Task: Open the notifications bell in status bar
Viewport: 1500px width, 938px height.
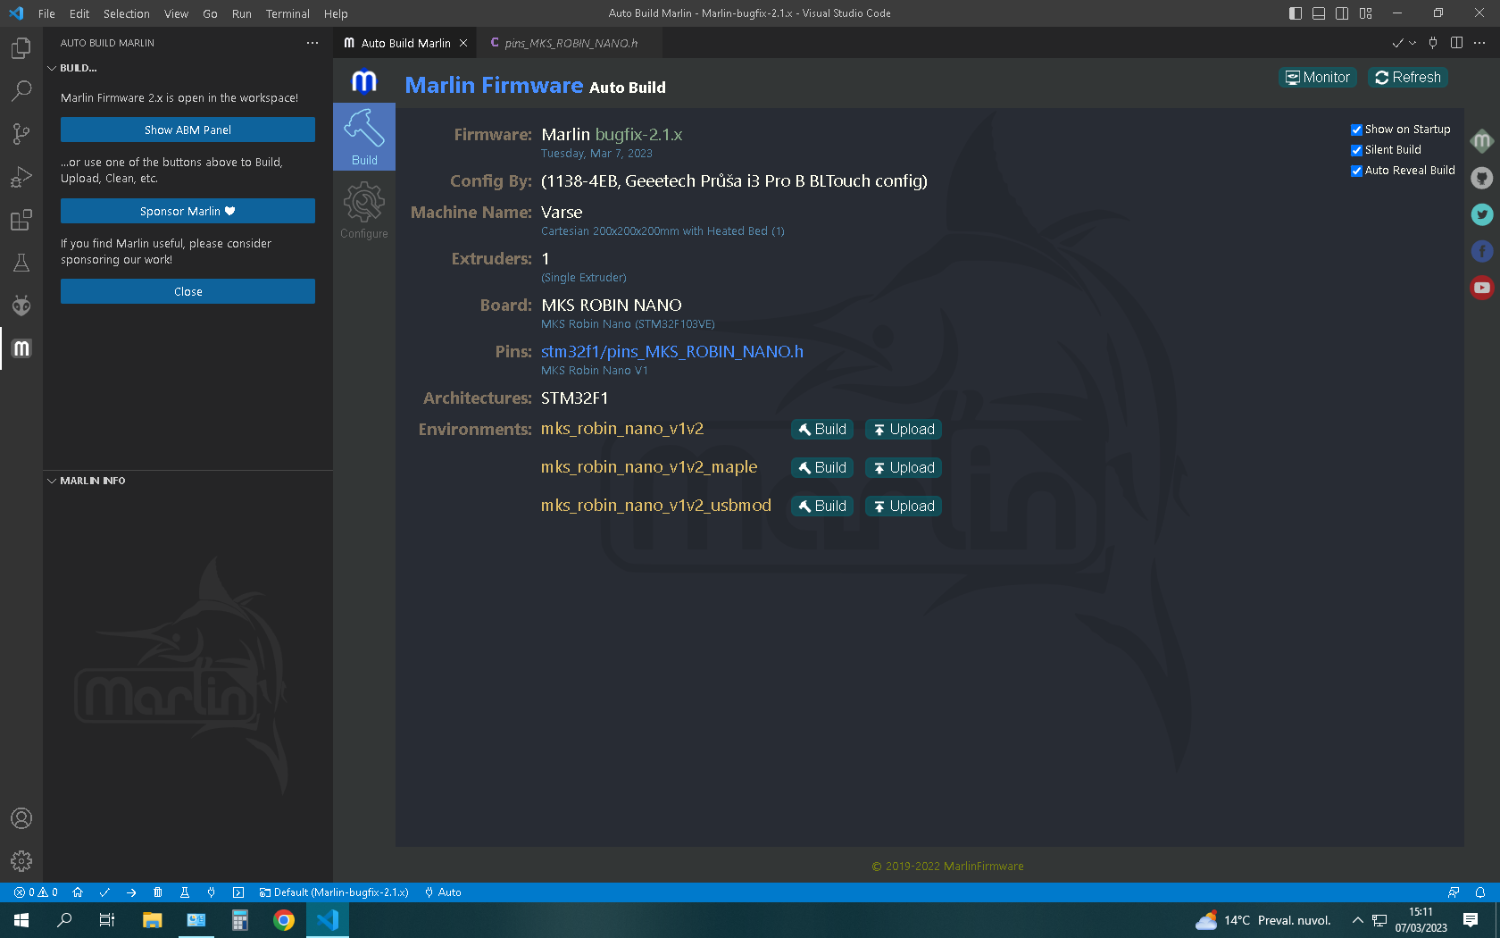Action: click(1480, 892)
